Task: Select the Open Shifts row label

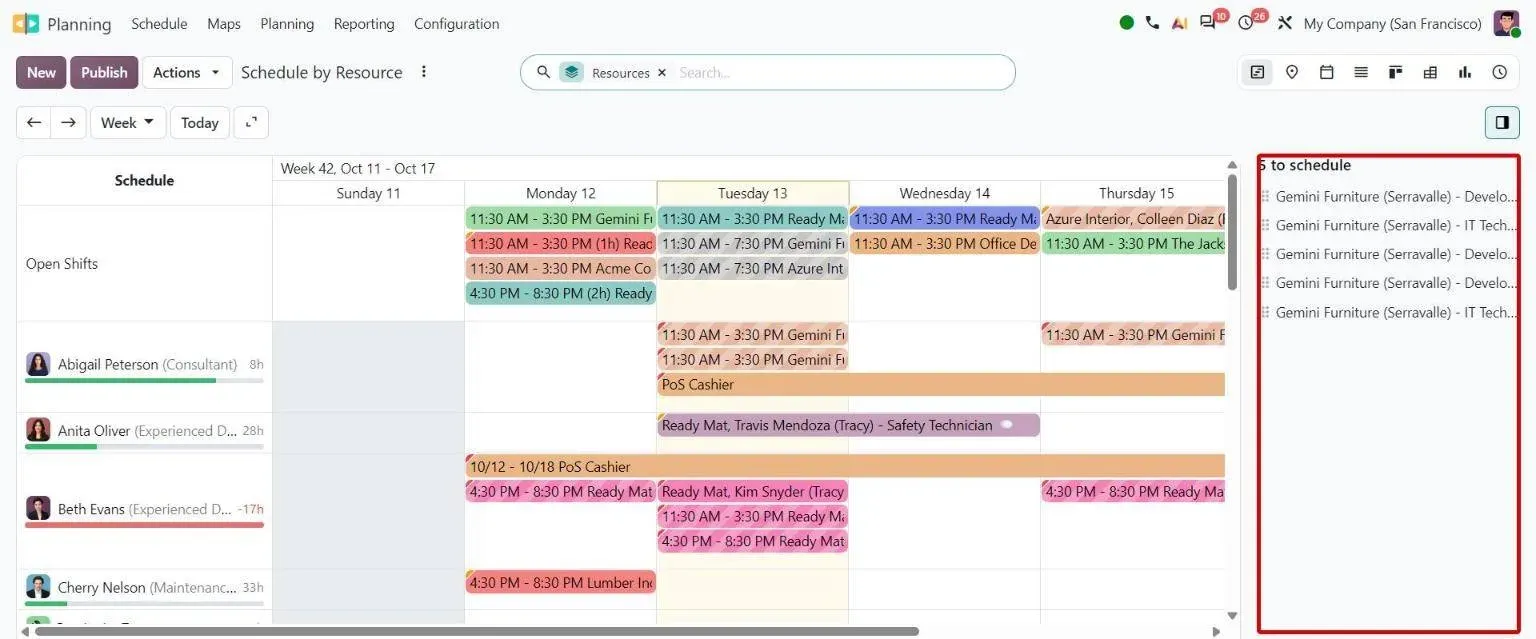Action: [62, 264]
